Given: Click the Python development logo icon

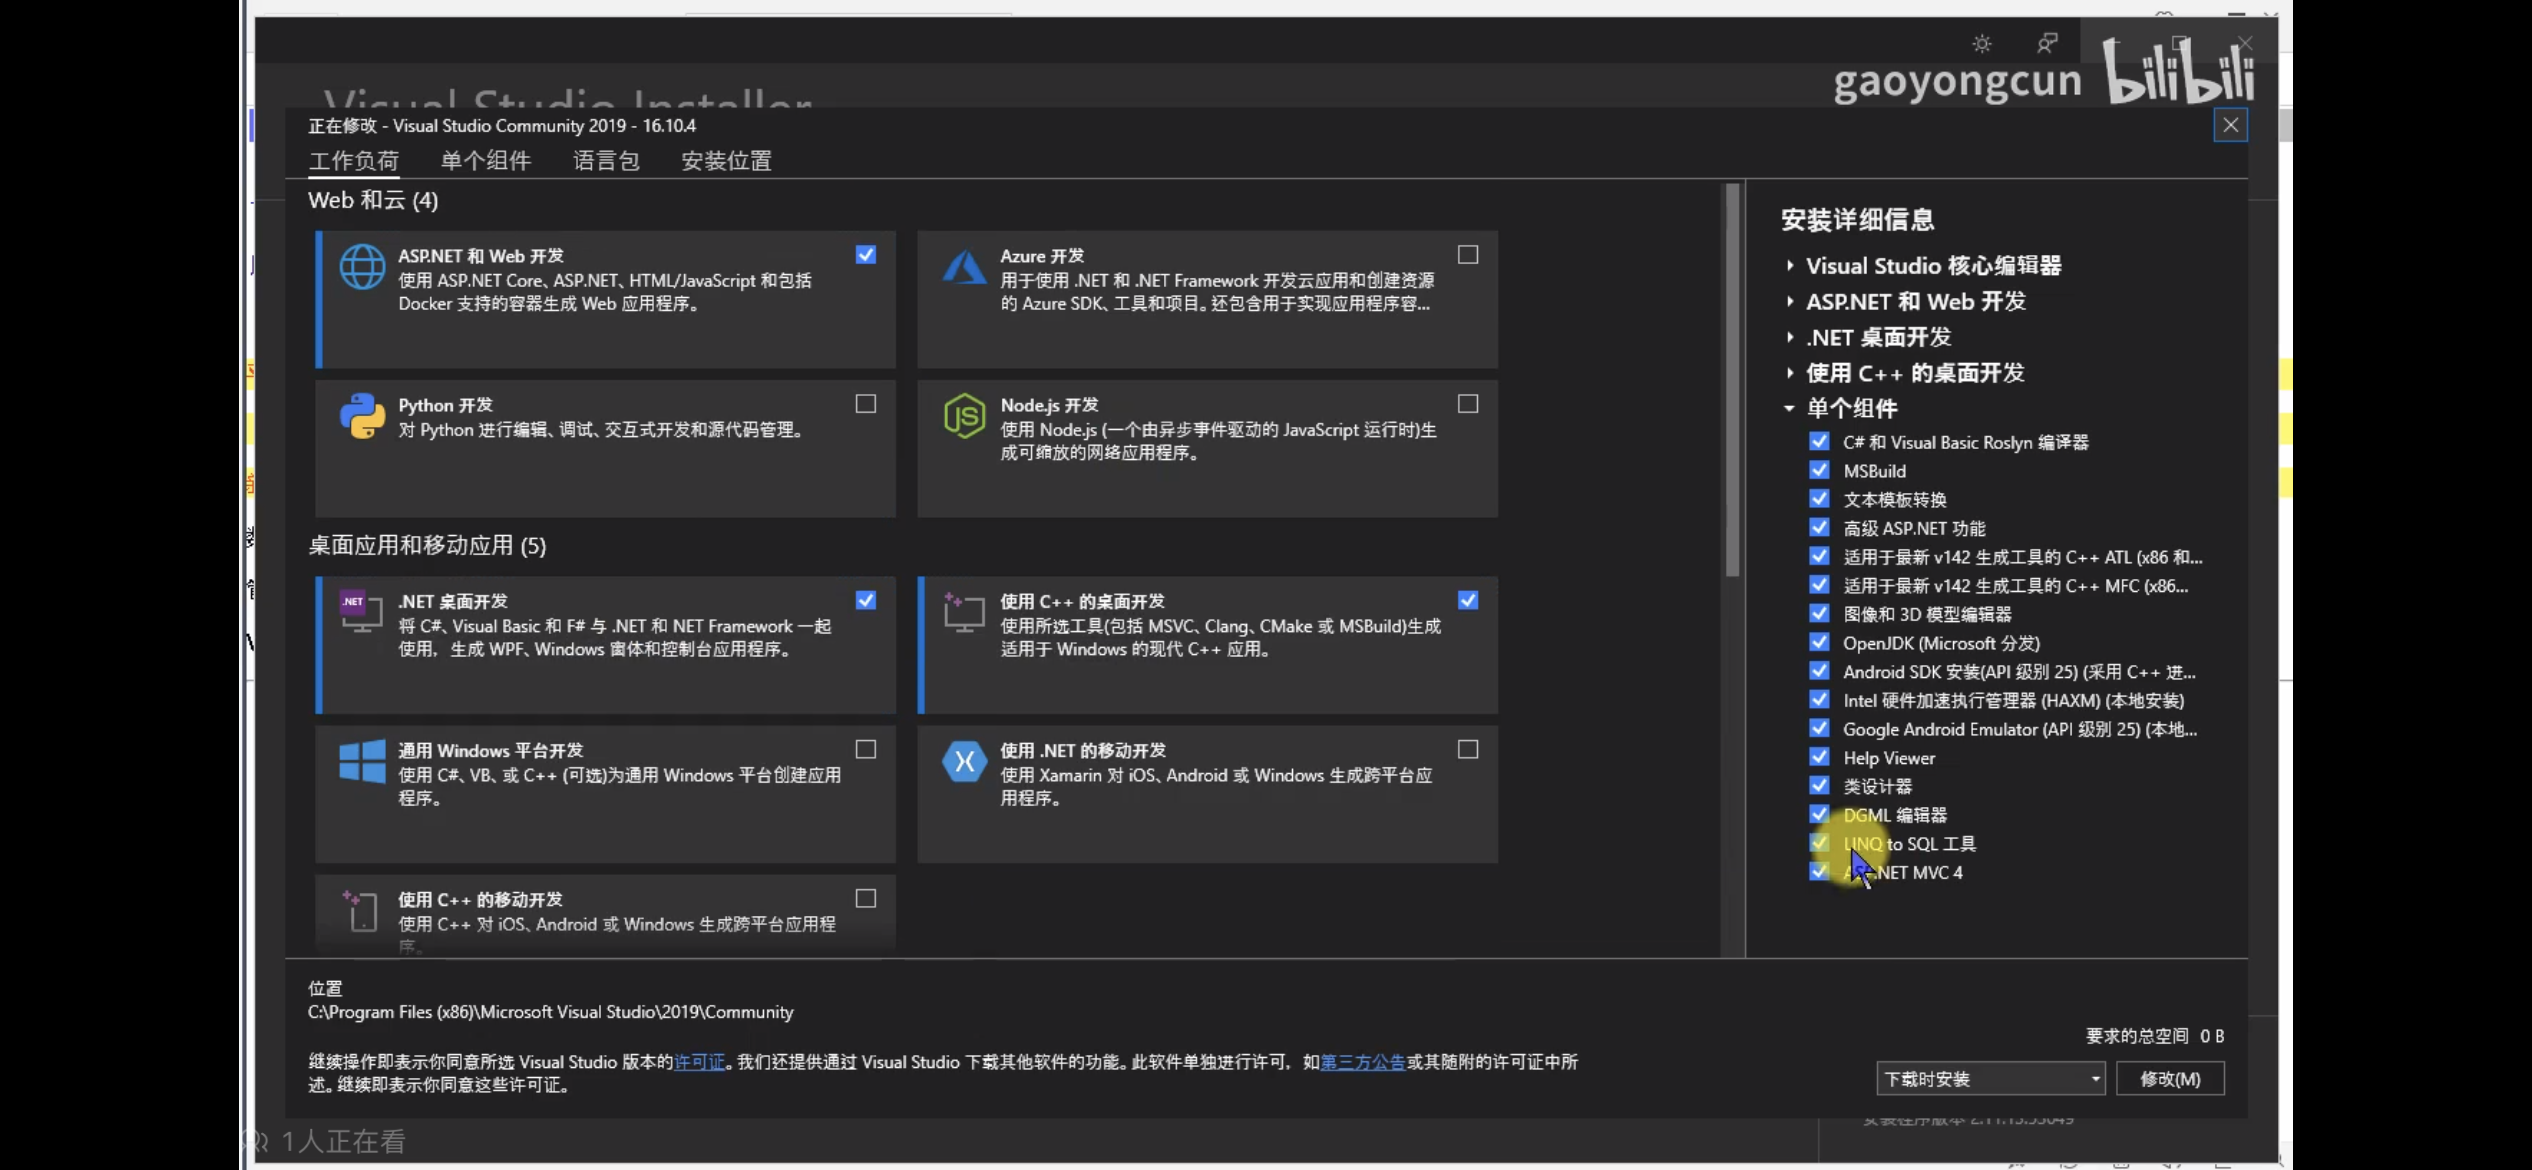Looking at the screenshot, I should (x=362, y=416).
